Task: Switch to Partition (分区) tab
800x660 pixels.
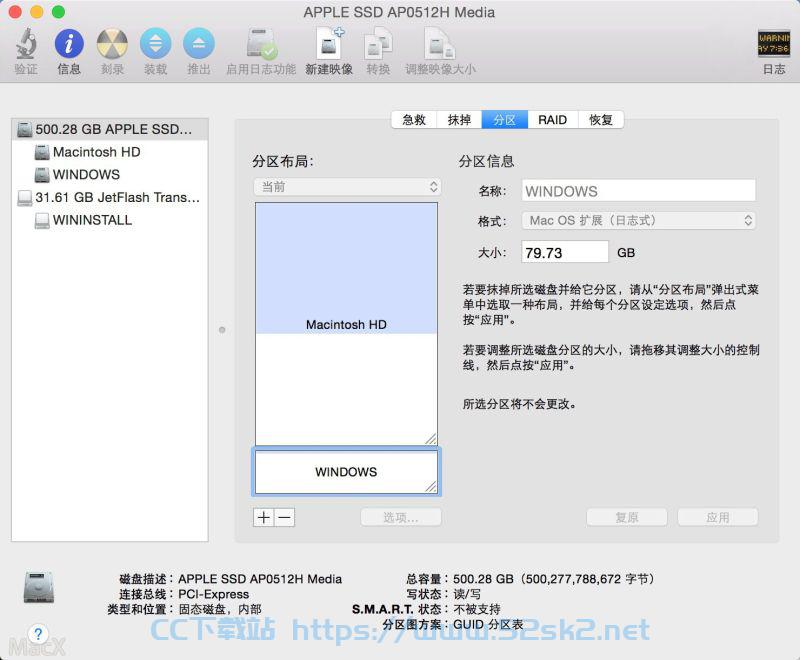Action: click(x=505, y=120)
